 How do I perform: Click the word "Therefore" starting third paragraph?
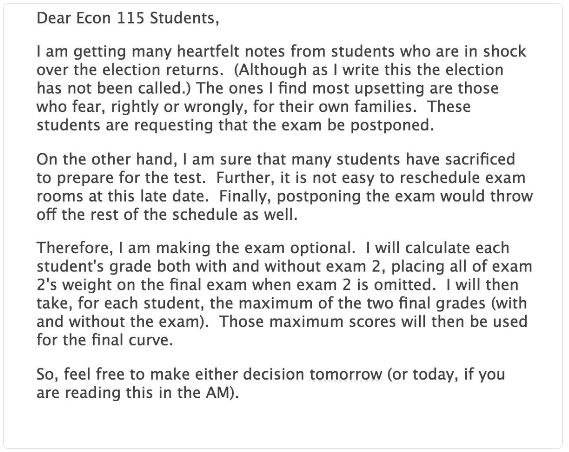73,248
